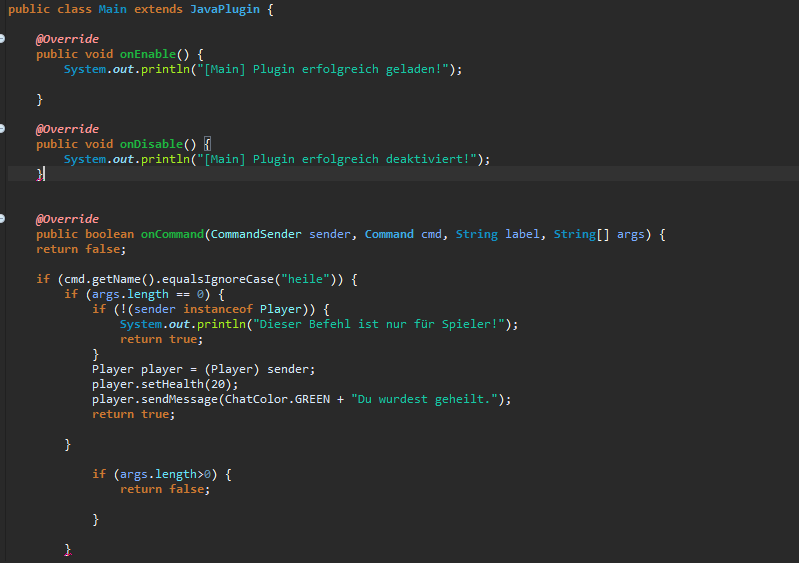Click the onDisable method name

(x=151, y=144)
